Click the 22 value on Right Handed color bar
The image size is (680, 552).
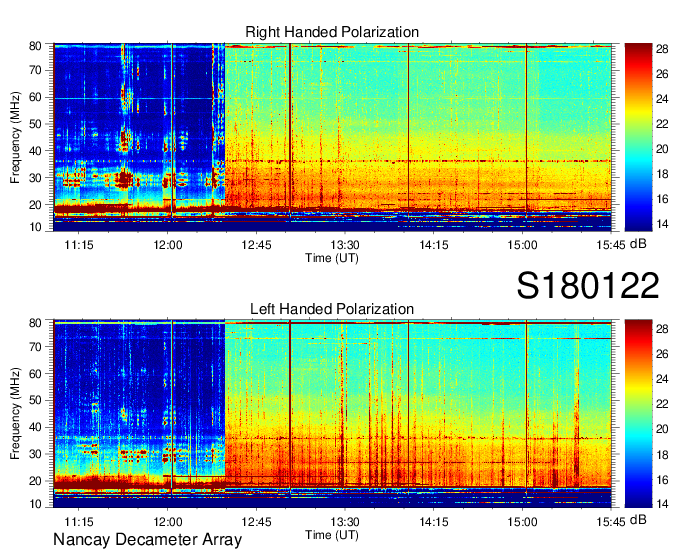coord(662,124)
